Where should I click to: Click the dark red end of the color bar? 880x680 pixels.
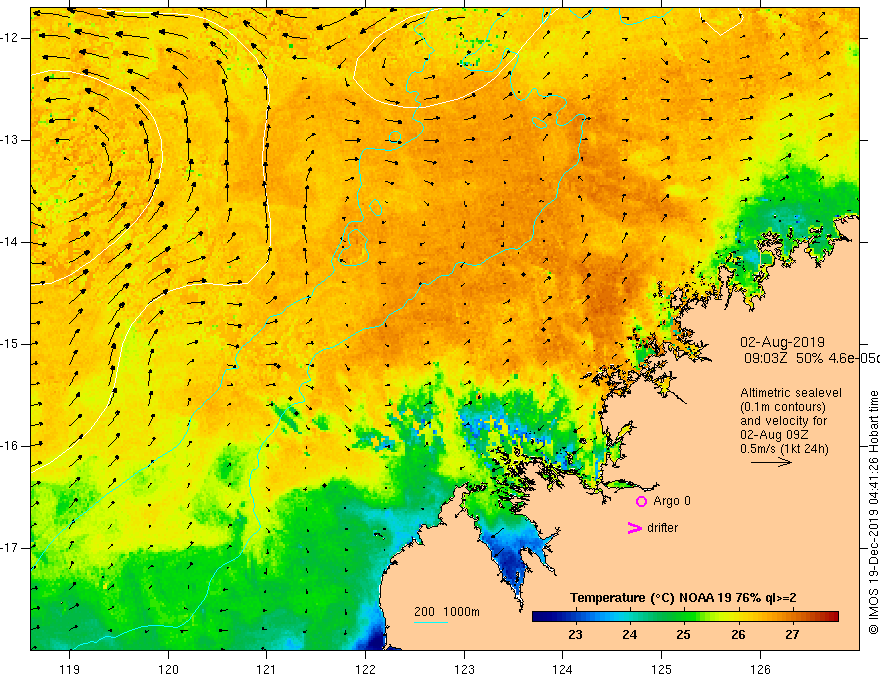831,617
